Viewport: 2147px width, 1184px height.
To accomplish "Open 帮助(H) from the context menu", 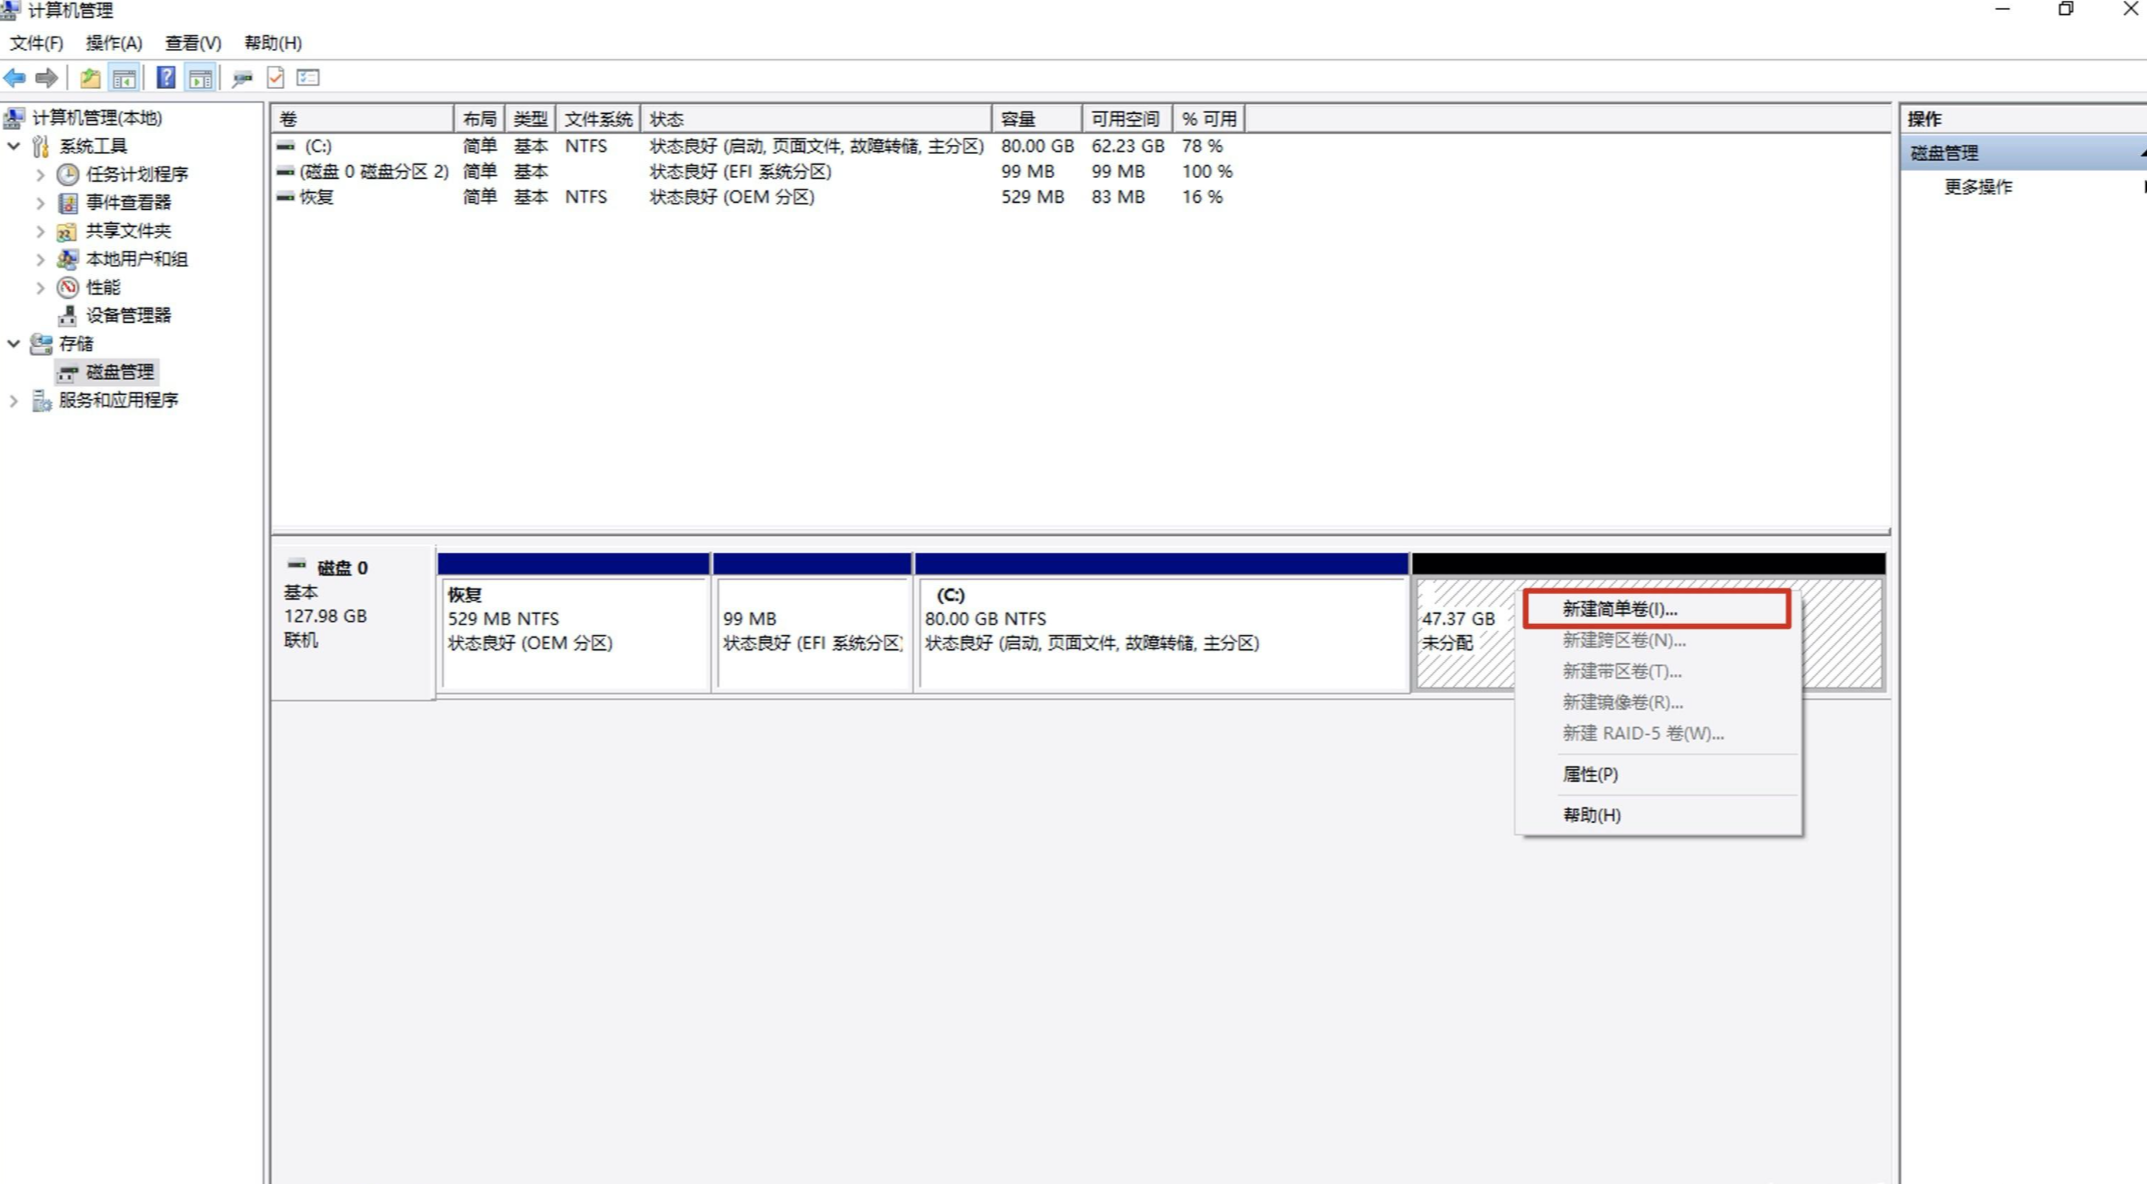I will [1592, 814].
